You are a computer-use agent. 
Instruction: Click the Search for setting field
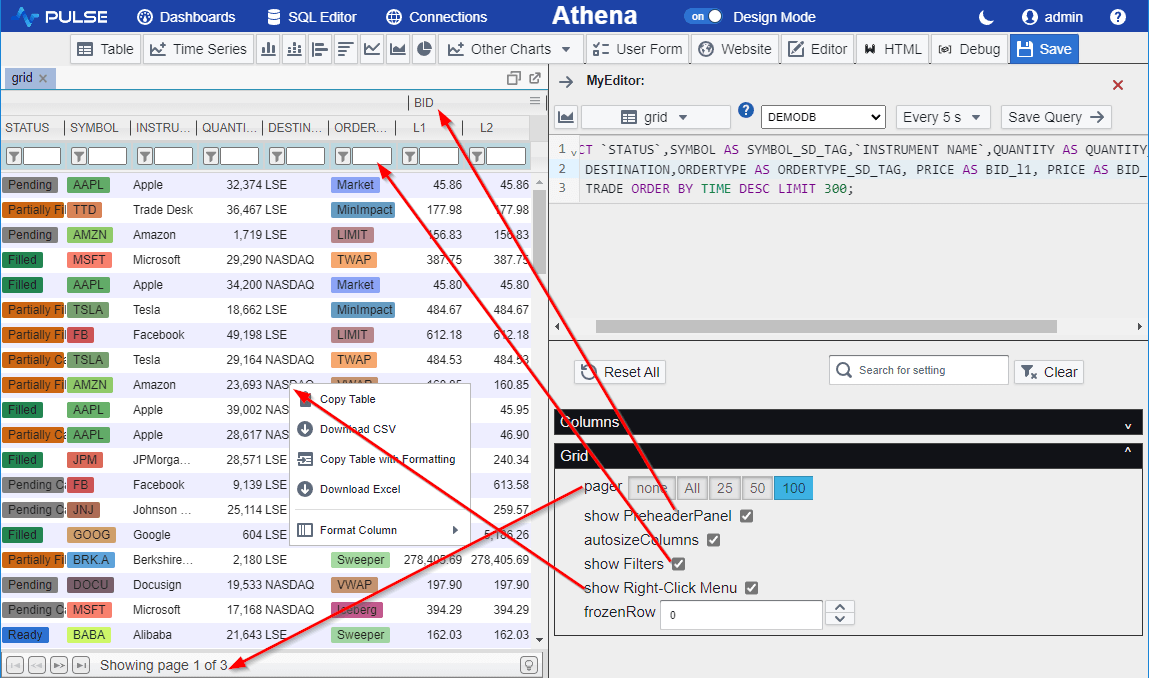tap(919, 370)
